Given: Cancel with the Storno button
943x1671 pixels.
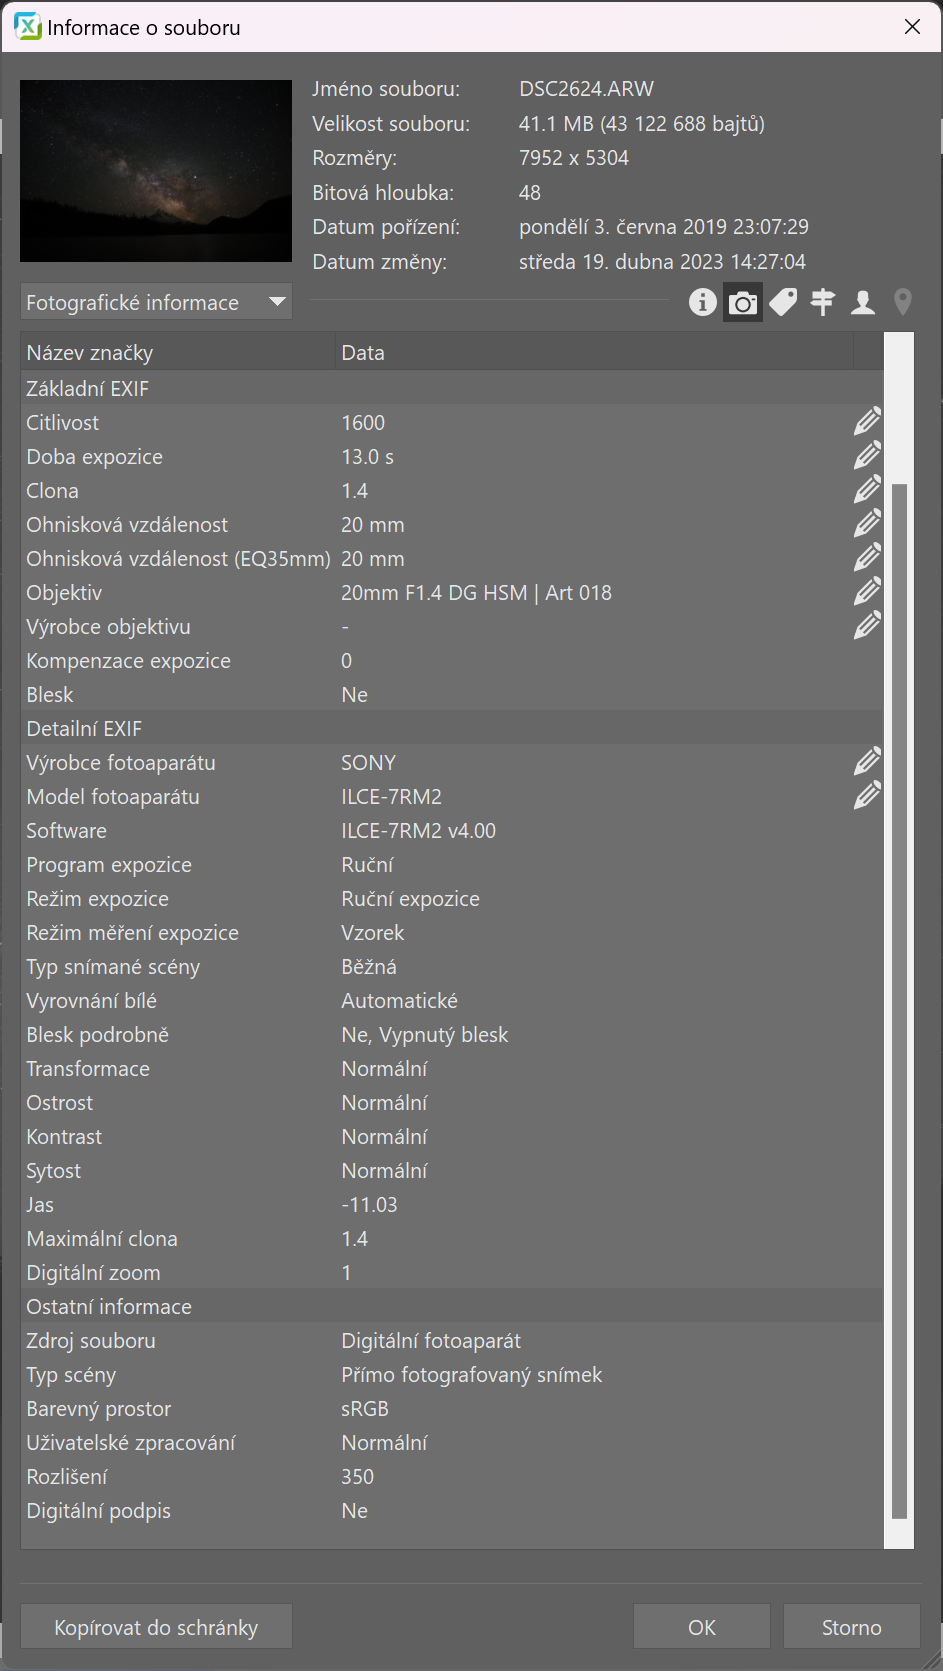Looking at the screenshot, I should tap(852, 1627).
